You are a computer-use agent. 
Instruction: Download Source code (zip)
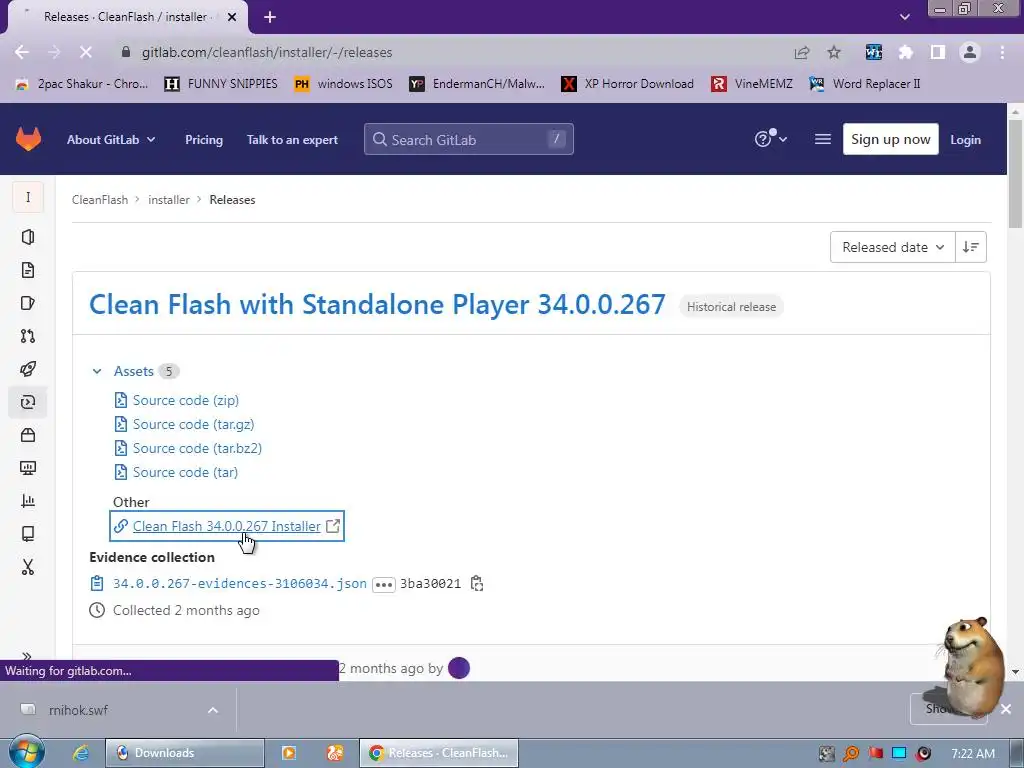[185, 400]
